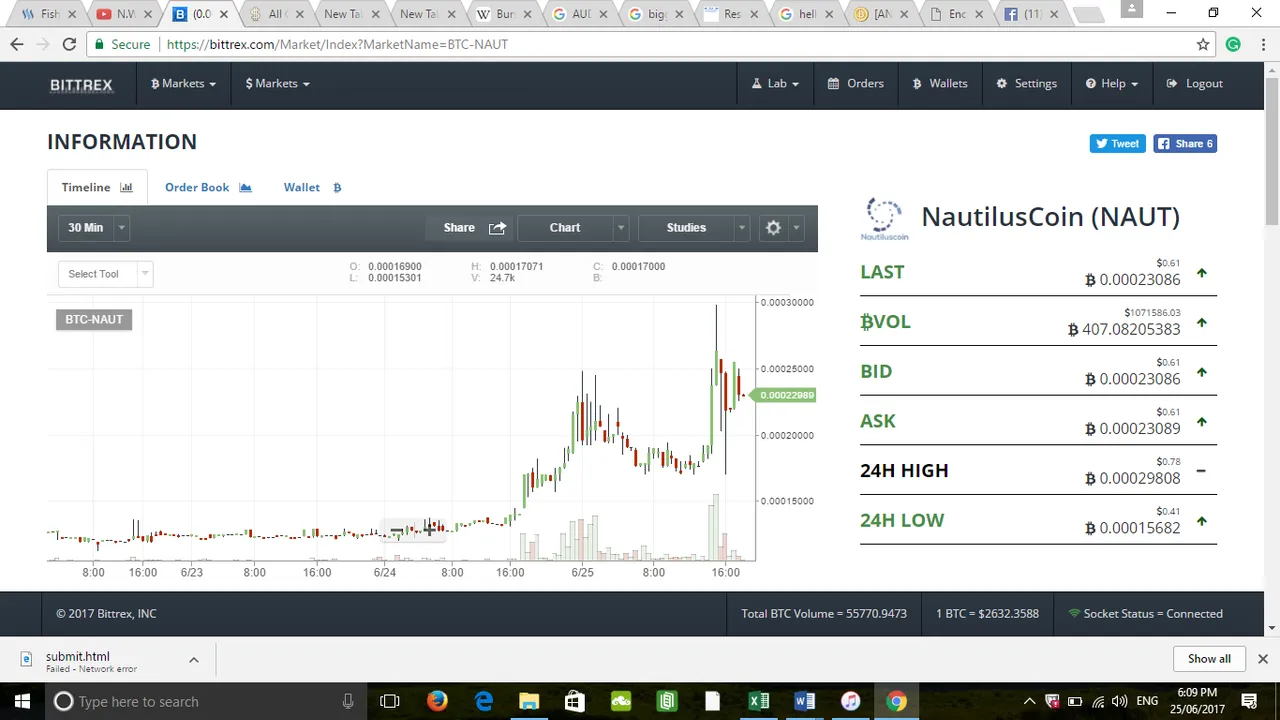Click the LAST price up arrow
Image resolution: width=1280 pixels, height=720 pixels.
point(1201,273)
